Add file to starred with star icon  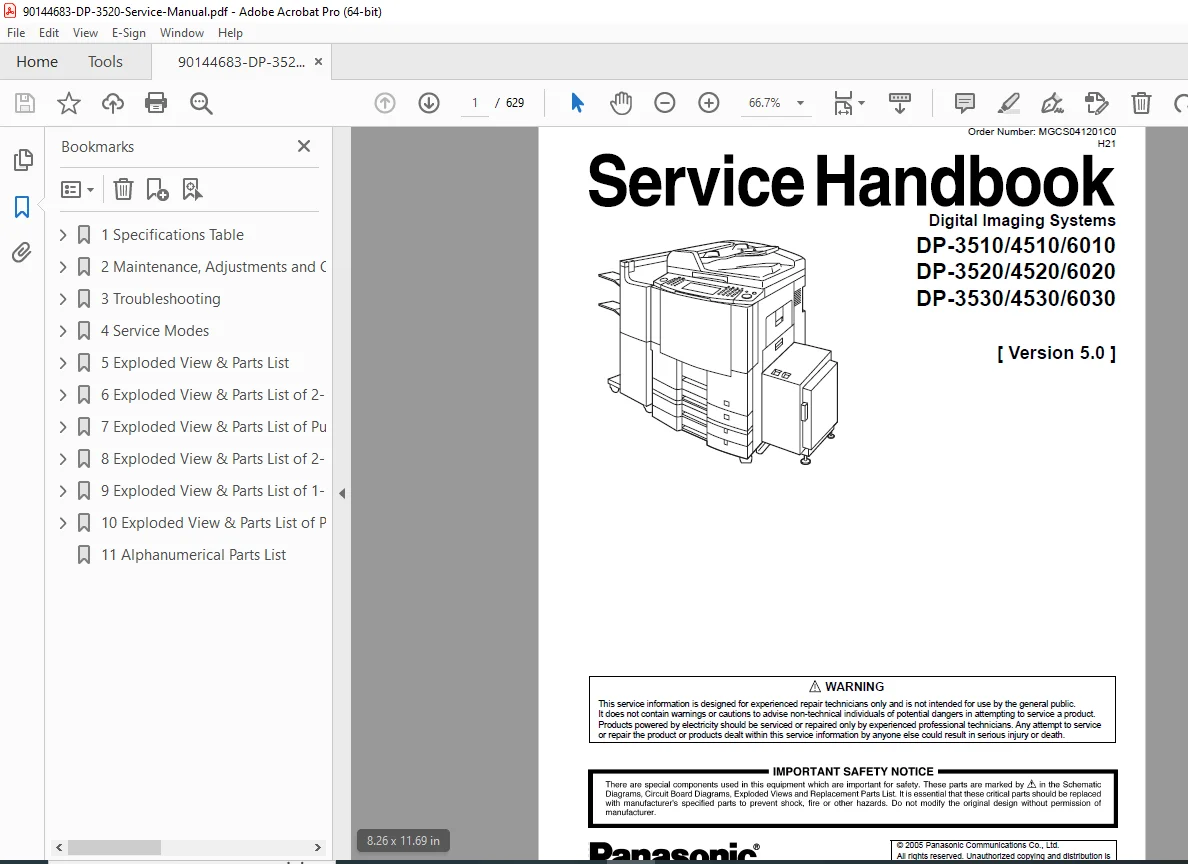69,103
